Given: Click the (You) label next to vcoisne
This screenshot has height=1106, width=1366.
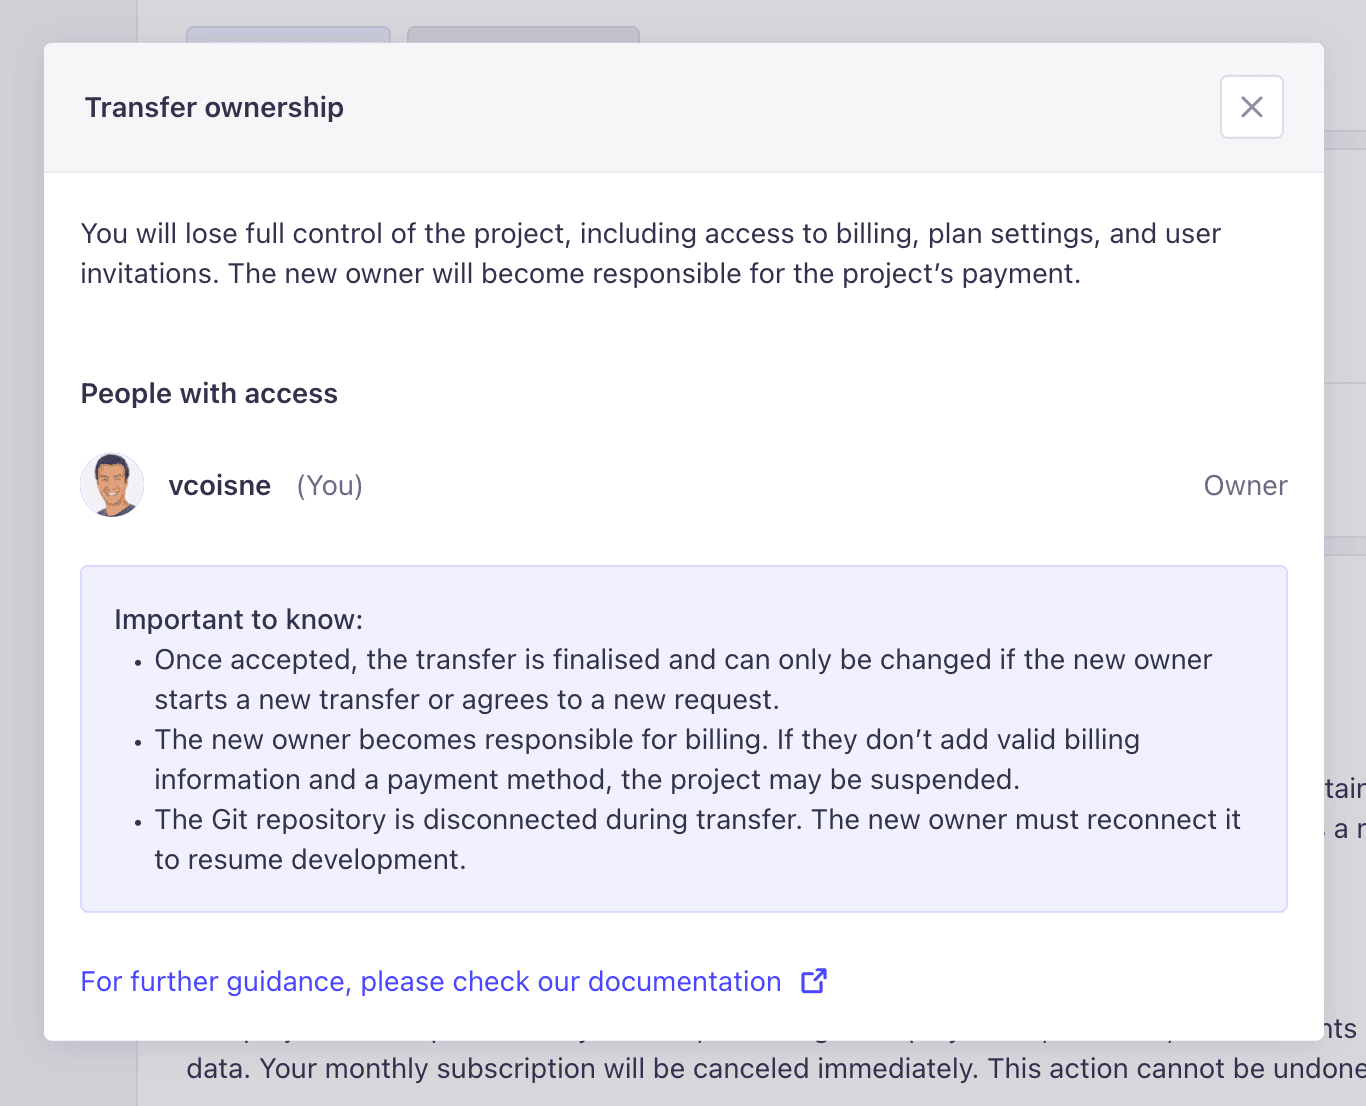Looking at the screenshot, I should pos(330,486).
